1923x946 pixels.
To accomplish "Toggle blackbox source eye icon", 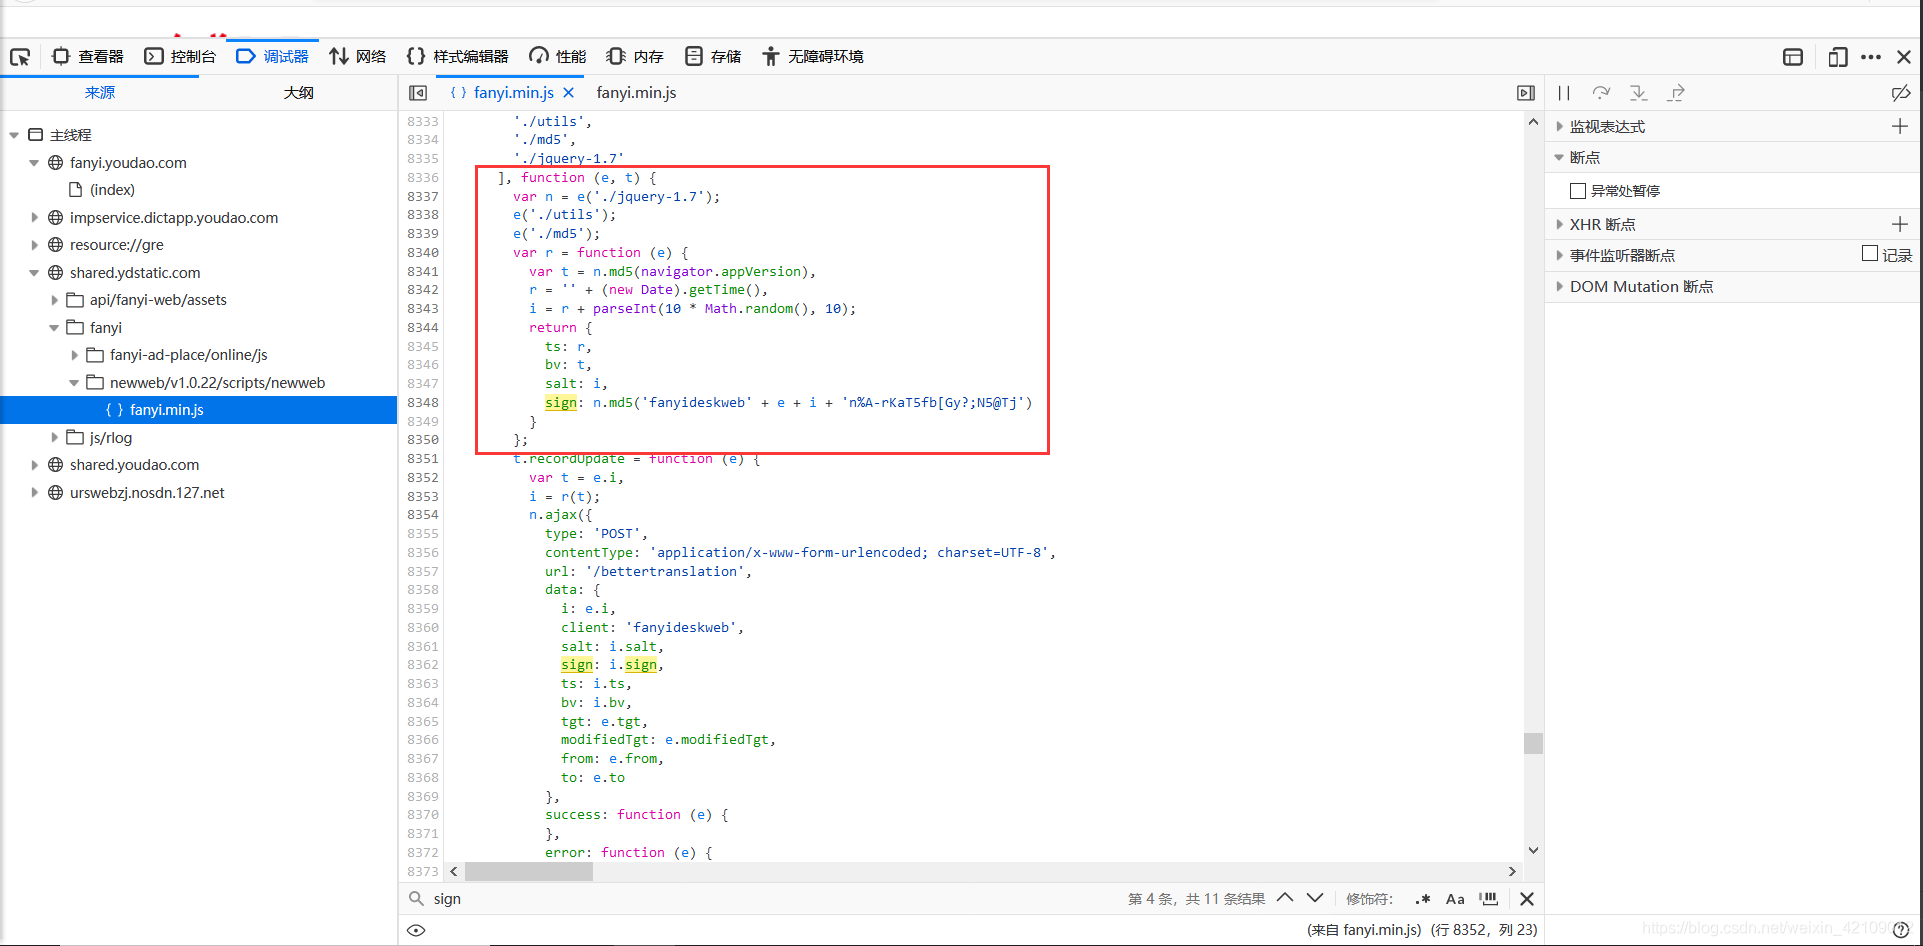I will [x=417, y=930].
